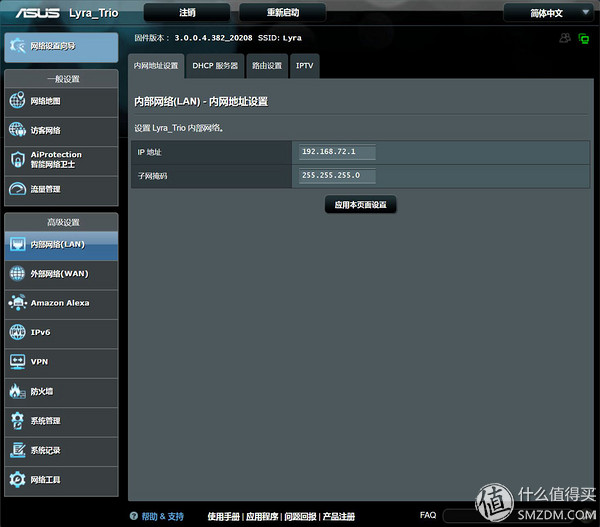Switch to the 内网地址设置 tab
Image resolution: width=600 pixels, height=527 pixels.
coord(156,66)
